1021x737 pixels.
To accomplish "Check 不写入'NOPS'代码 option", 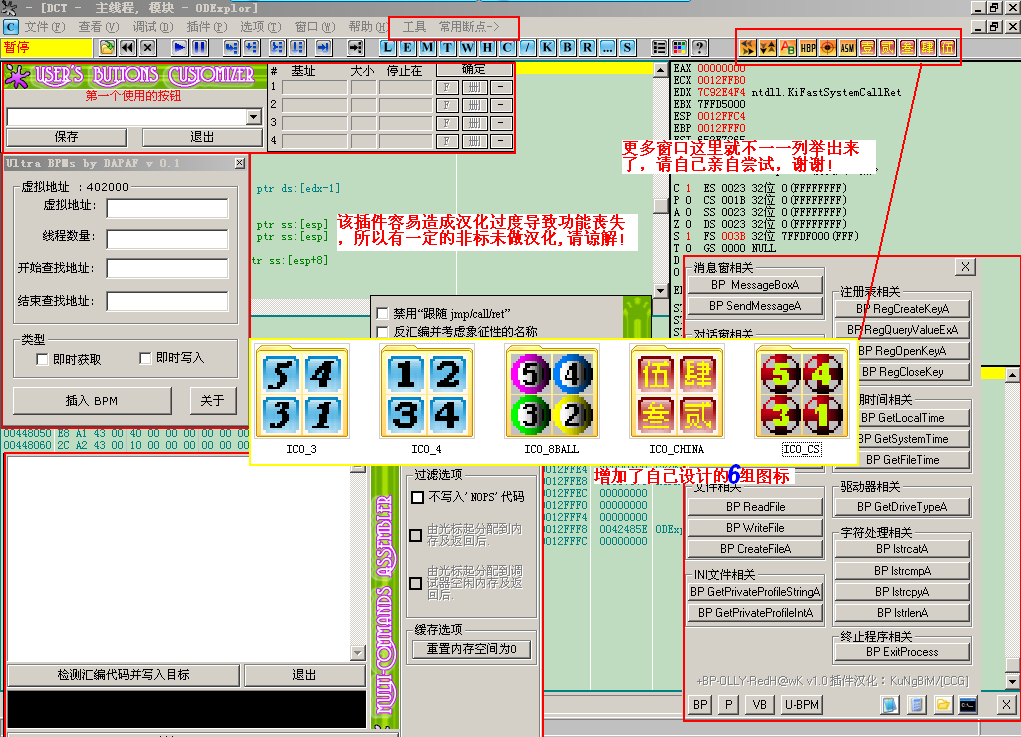I will [x=417, y=497].
